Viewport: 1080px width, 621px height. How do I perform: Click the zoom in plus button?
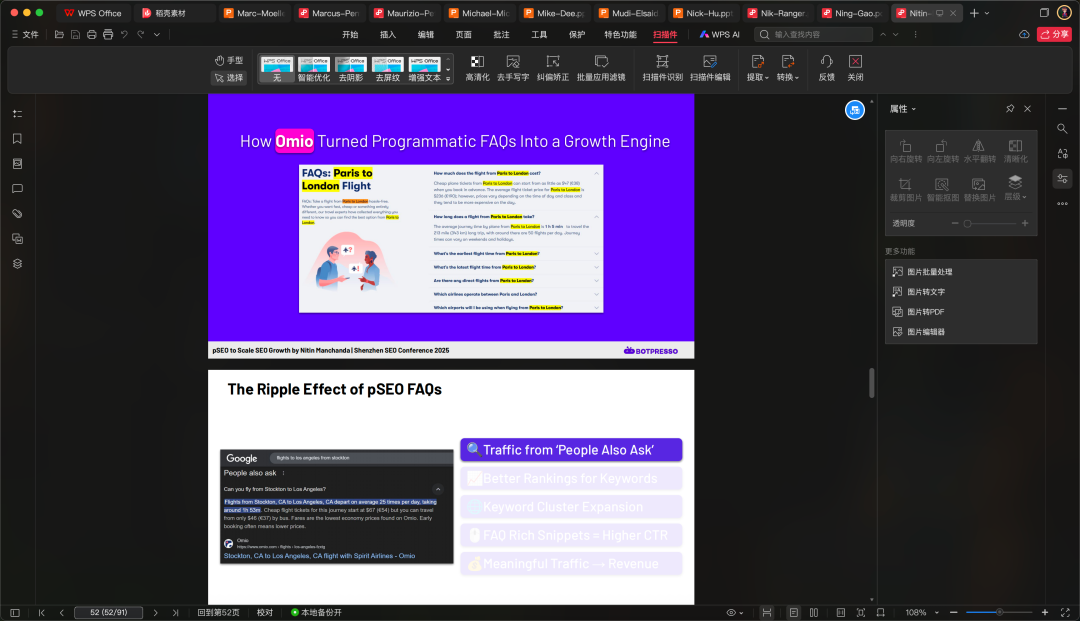[x=1045, y=612]
